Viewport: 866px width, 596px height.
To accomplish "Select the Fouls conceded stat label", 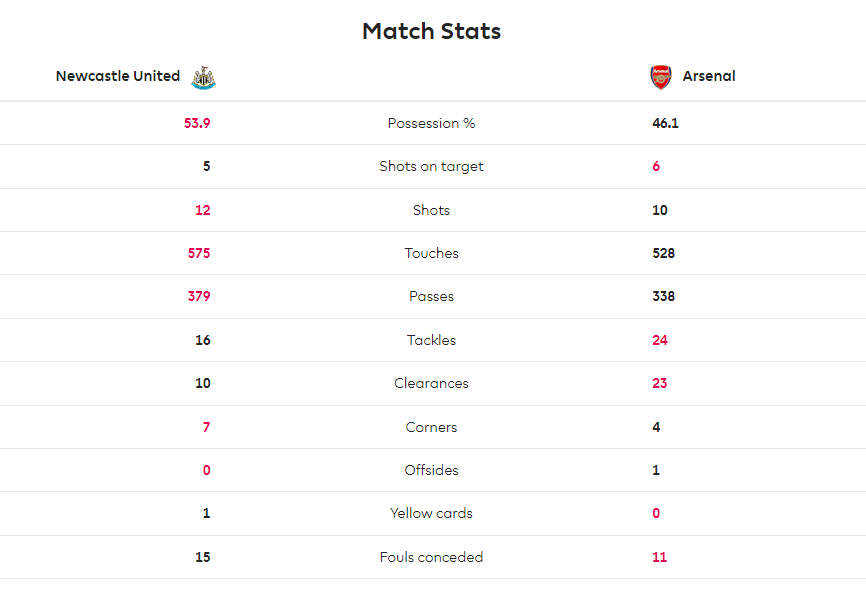I will coord(431,557).
